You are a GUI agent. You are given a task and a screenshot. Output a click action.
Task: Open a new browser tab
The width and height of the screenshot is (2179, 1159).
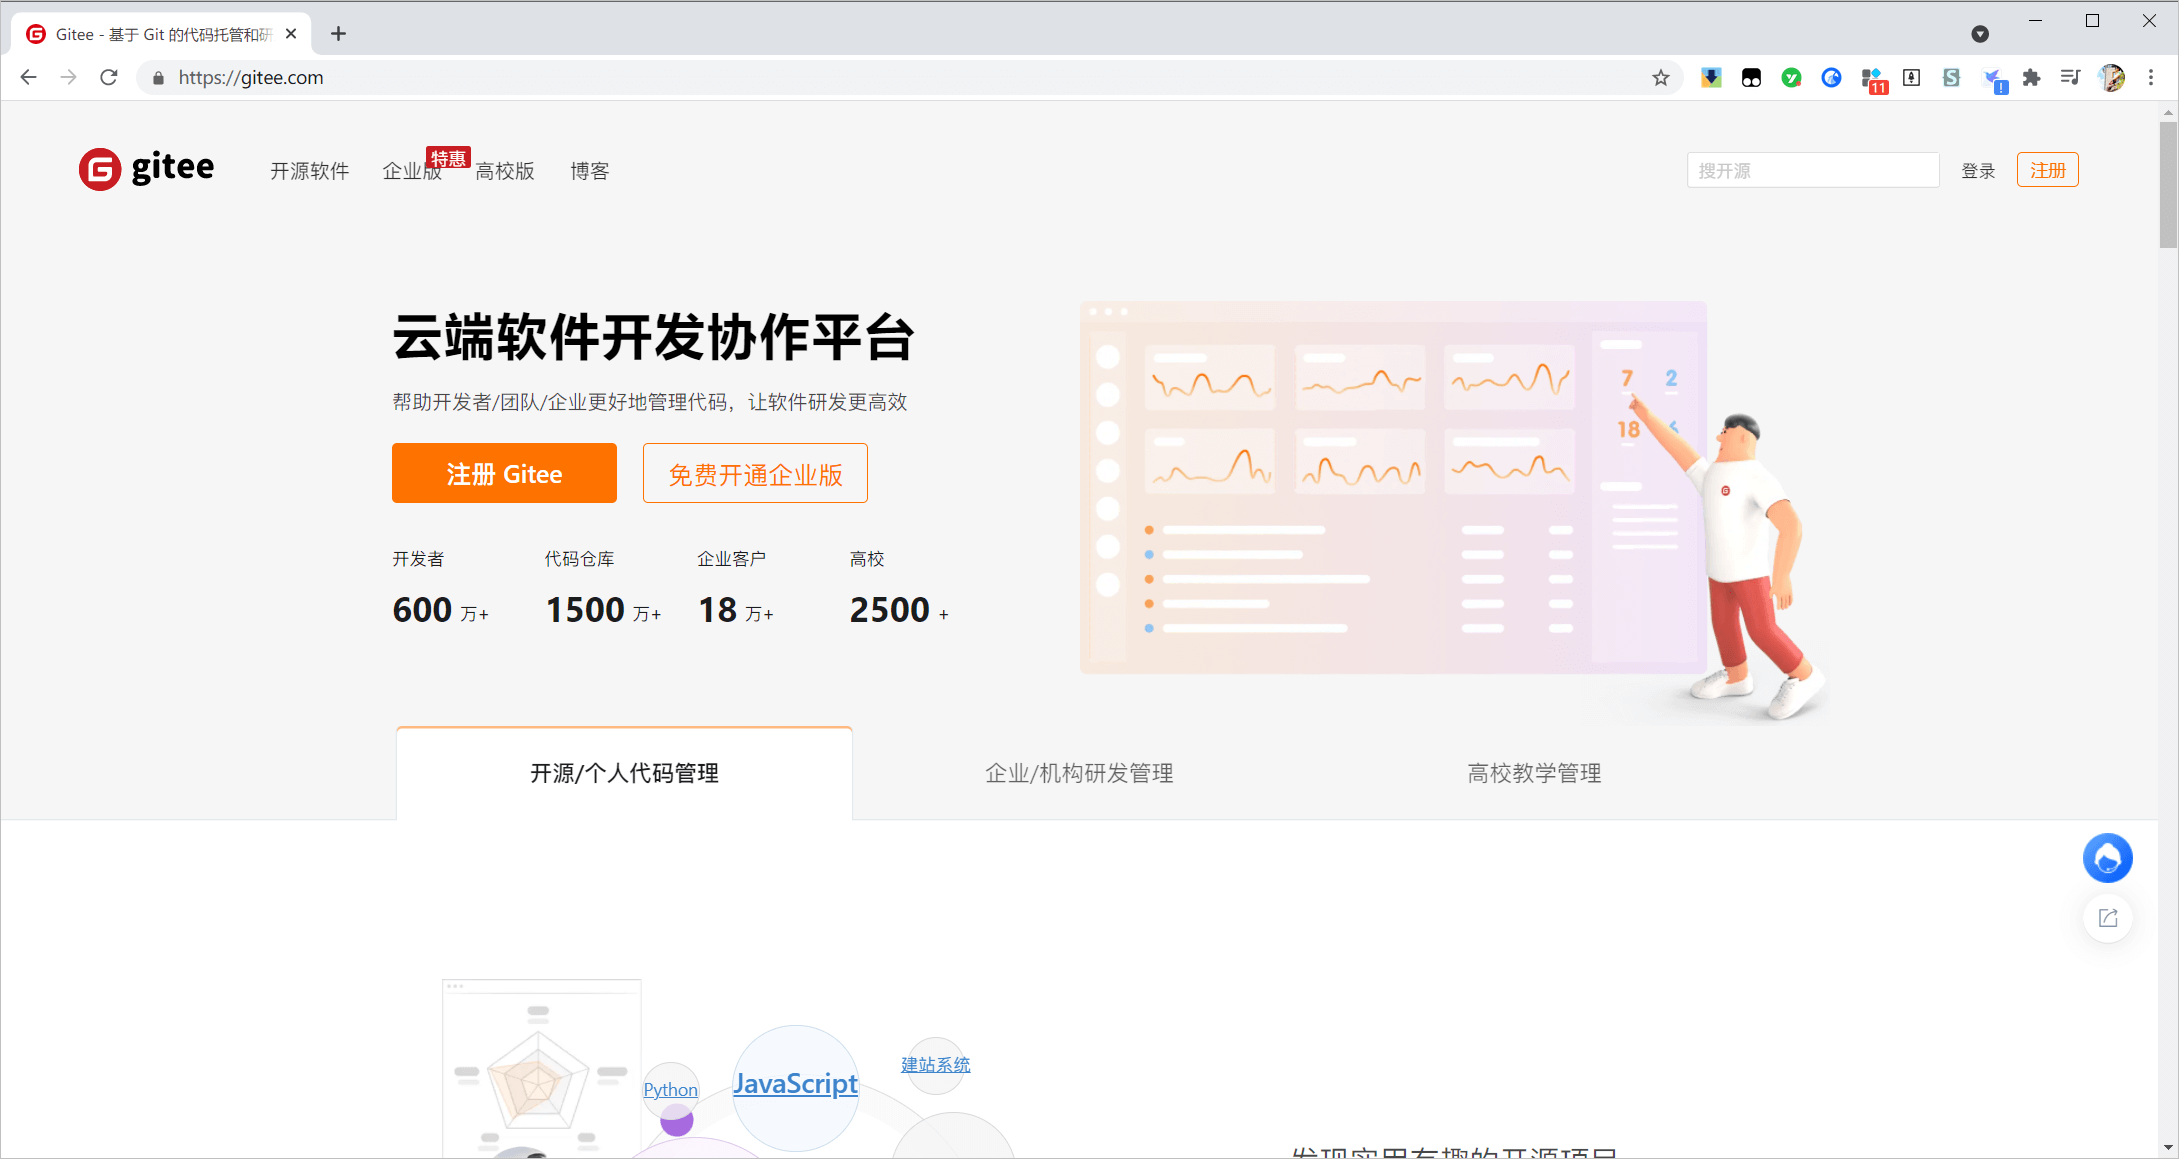[339, 34]
